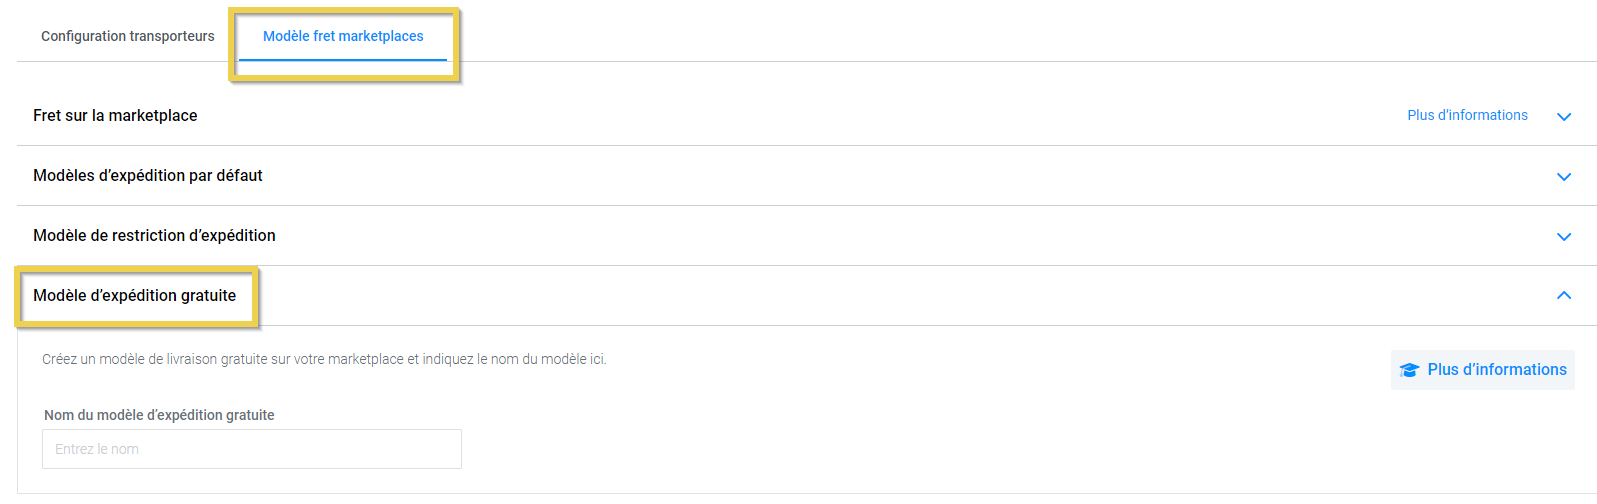Click the Modèle de restriction d'expédition title
The image size is (1597, 504).
(x=154, y=235)
